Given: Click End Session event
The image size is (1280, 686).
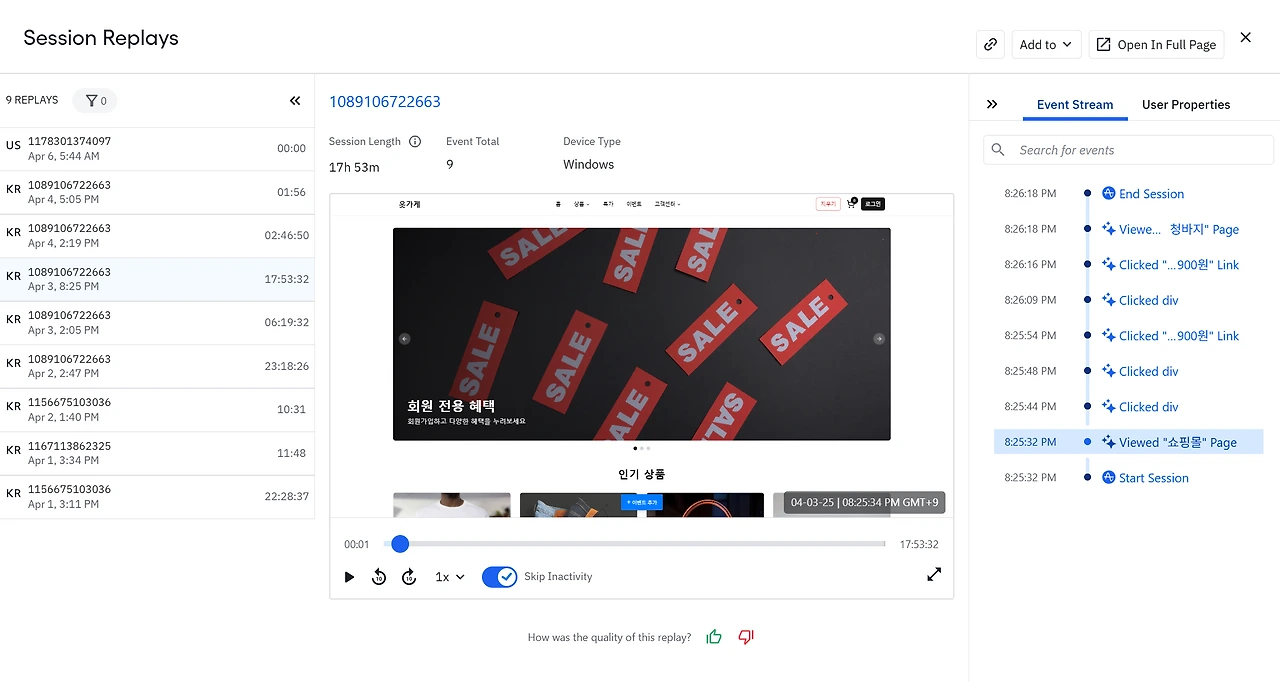Looking at the screenshot, I should [1151, 194].
